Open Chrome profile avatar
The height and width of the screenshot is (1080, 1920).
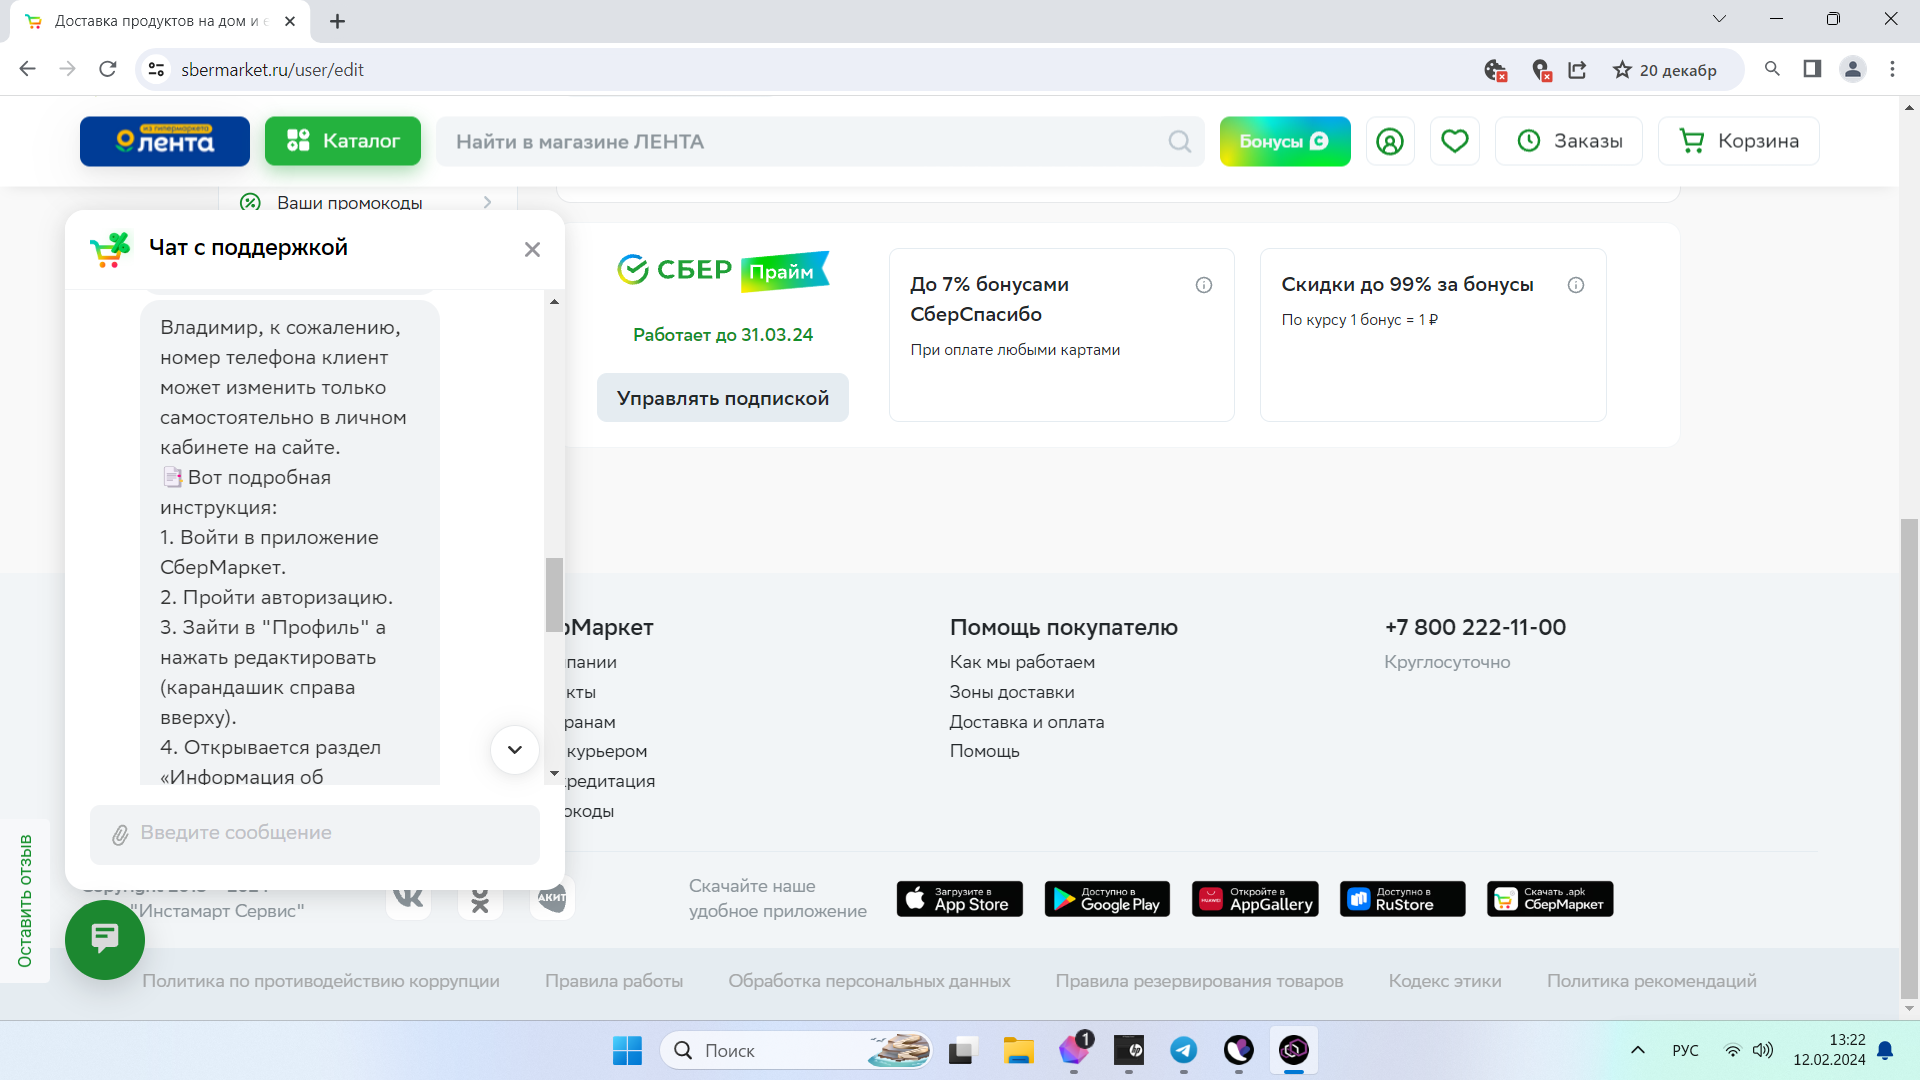(1853, 69)
